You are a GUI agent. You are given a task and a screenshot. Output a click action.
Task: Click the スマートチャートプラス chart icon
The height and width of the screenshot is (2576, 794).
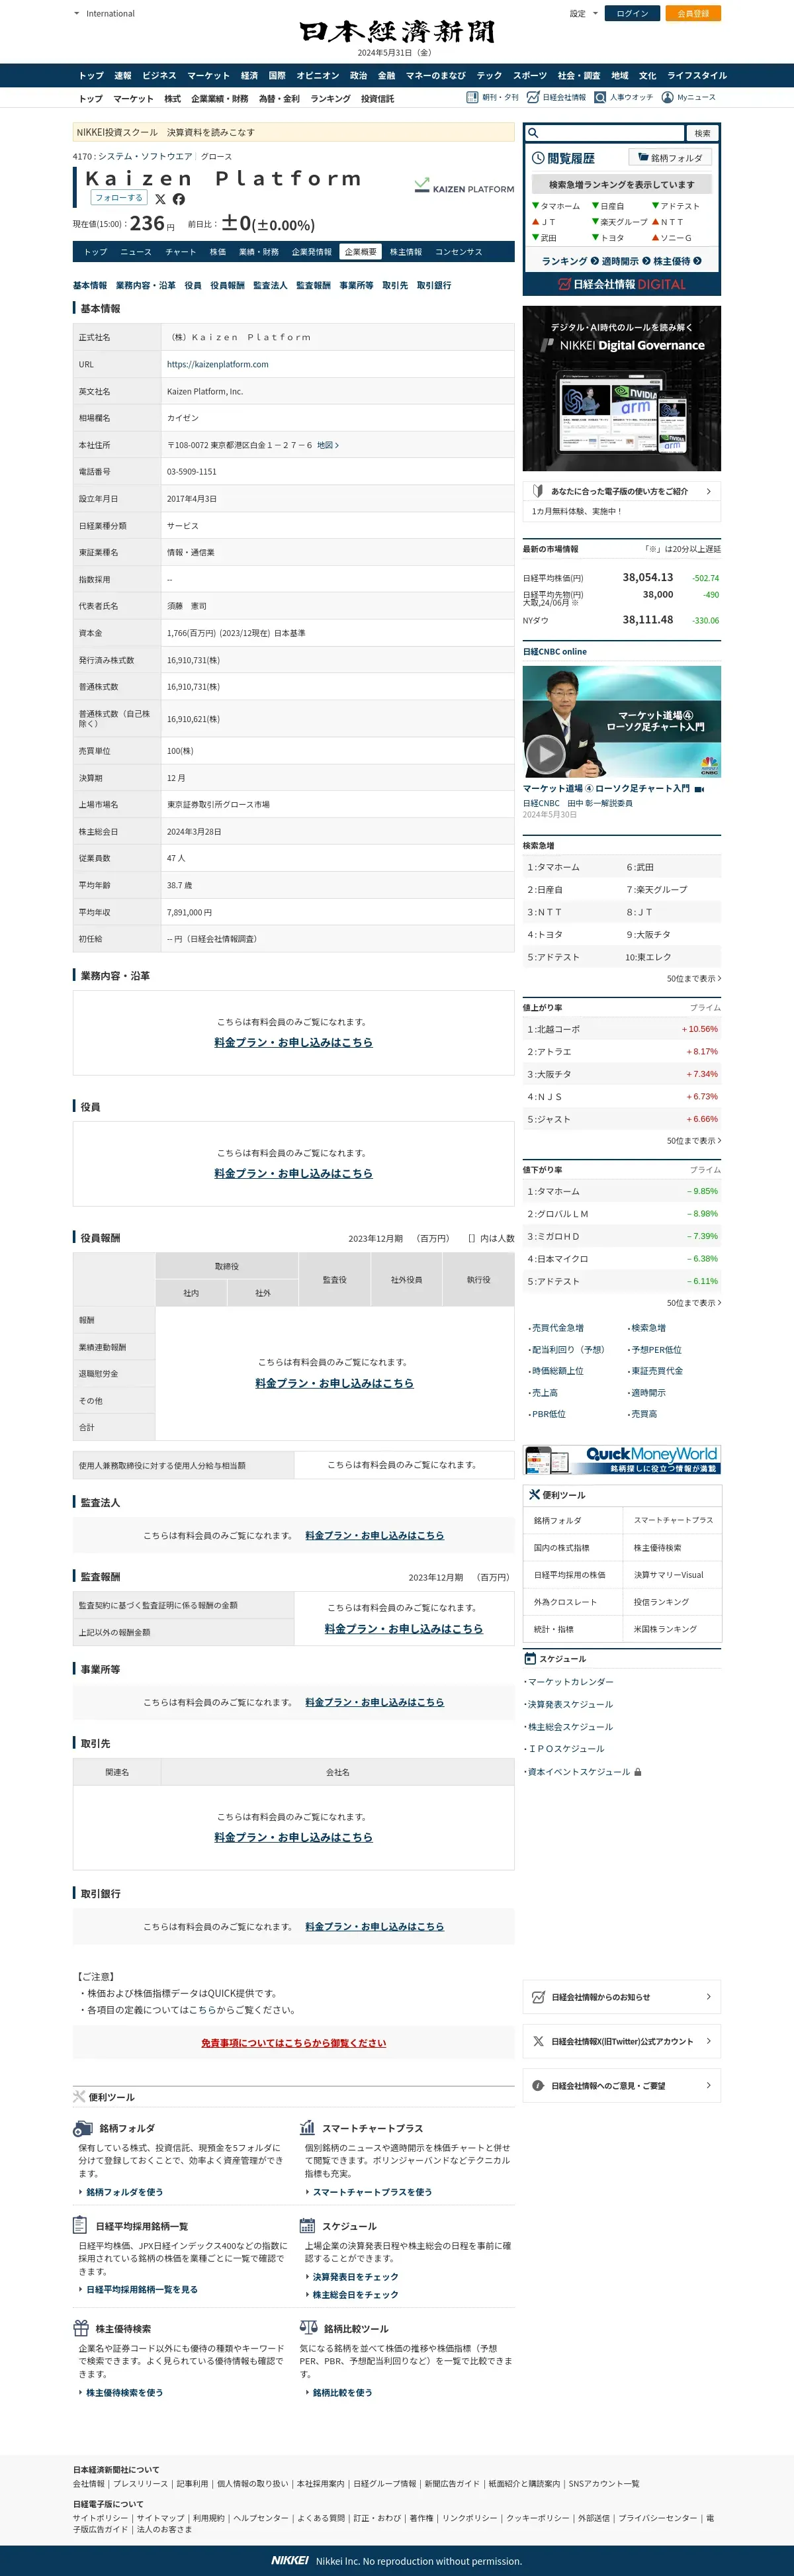point(307,2127)
